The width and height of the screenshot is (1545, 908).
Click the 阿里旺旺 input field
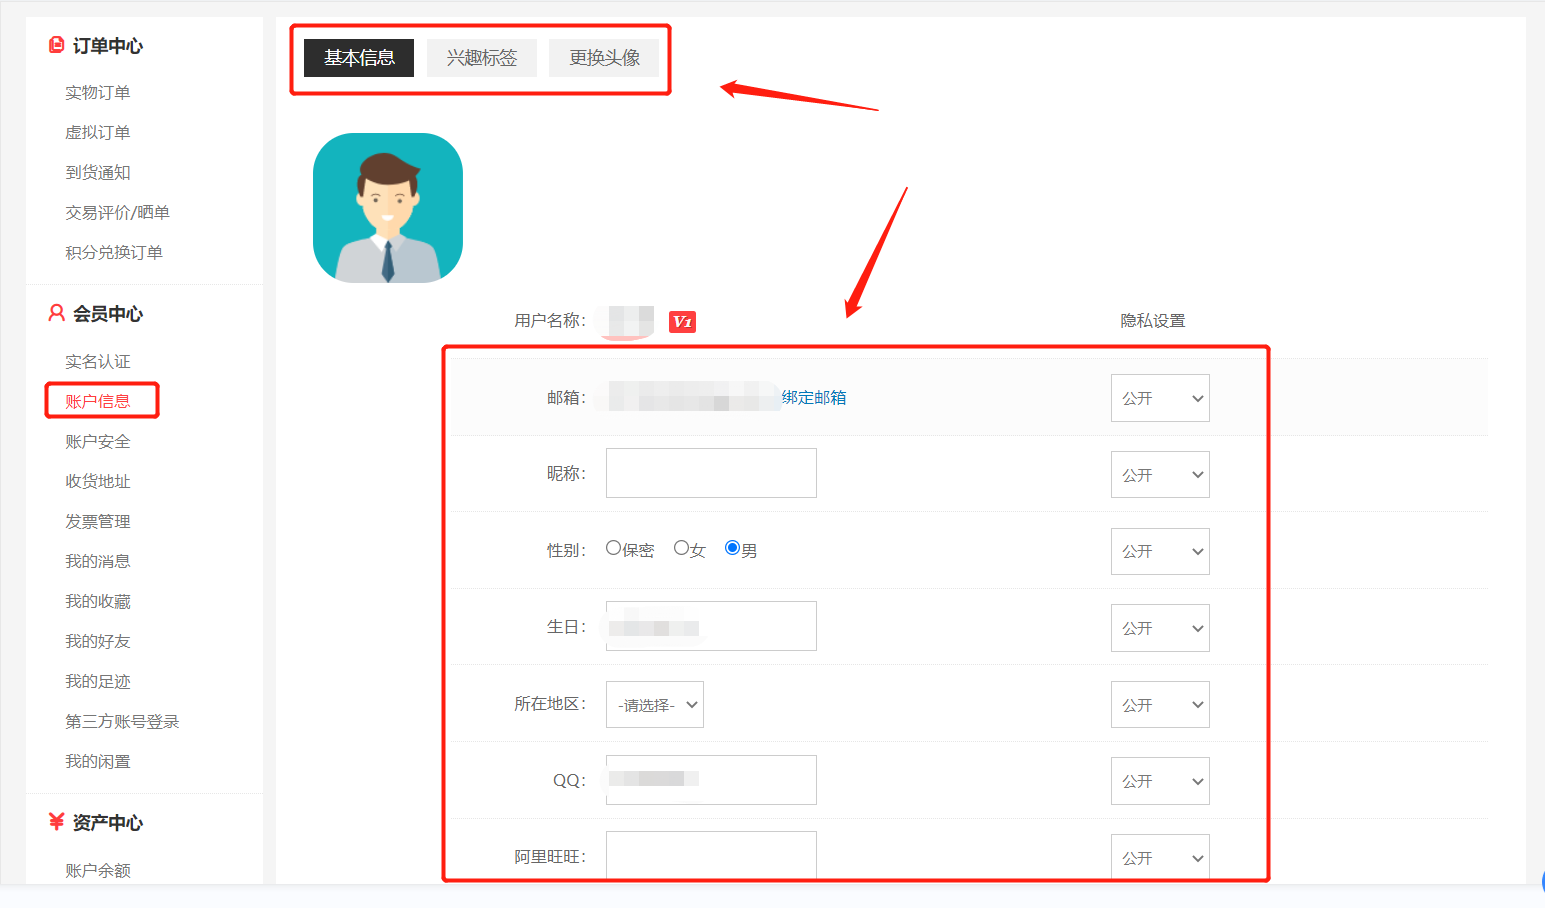(711, 855)
